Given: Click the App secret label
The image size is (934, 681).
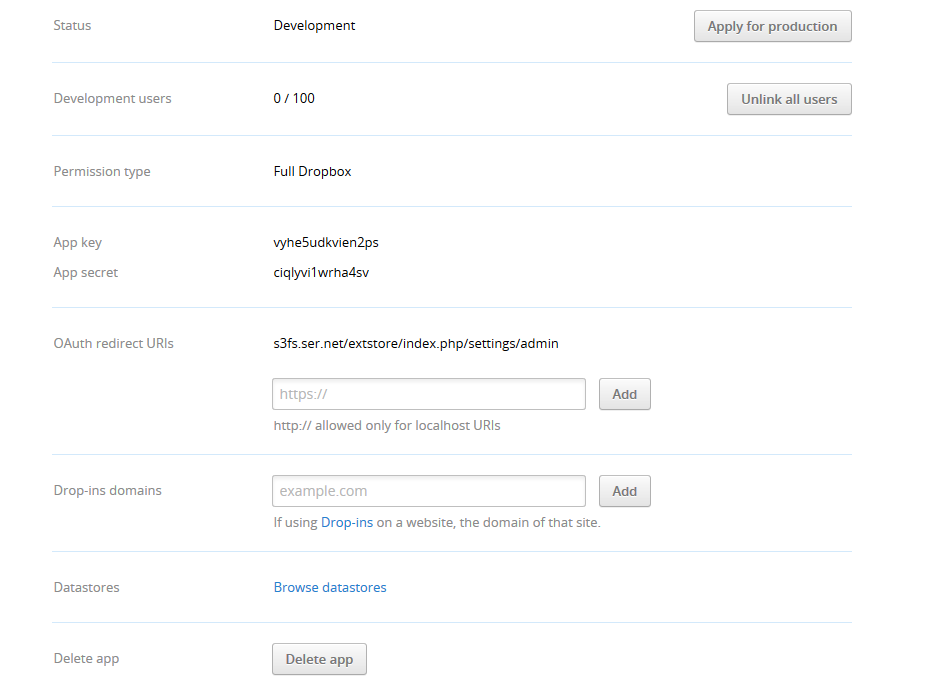Looking at the screenshot, I should (86, 272).
